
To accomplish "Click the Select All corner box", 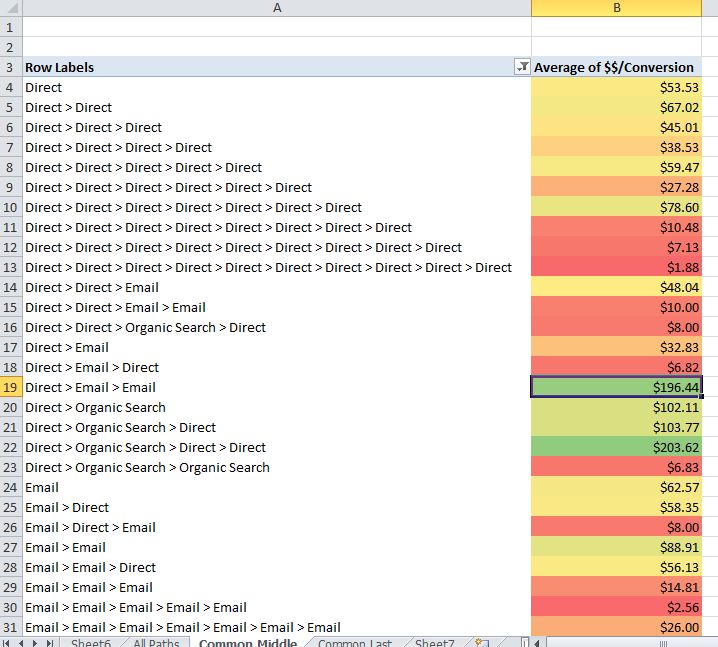I will 10,8.
